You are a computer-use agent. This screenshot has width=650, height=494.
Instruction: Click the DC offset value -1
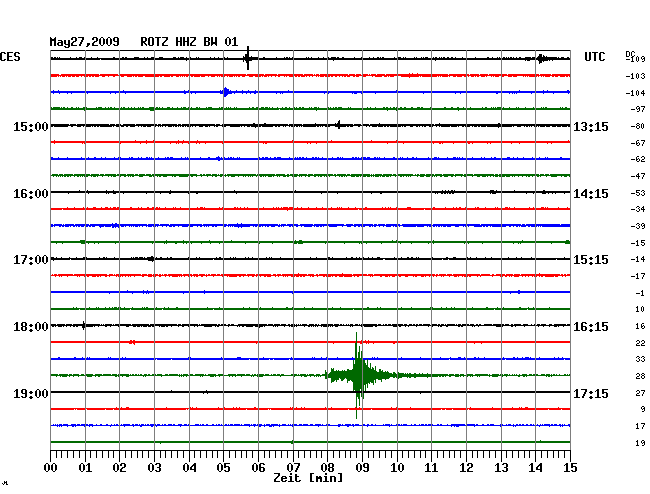(x=640, y=293)
